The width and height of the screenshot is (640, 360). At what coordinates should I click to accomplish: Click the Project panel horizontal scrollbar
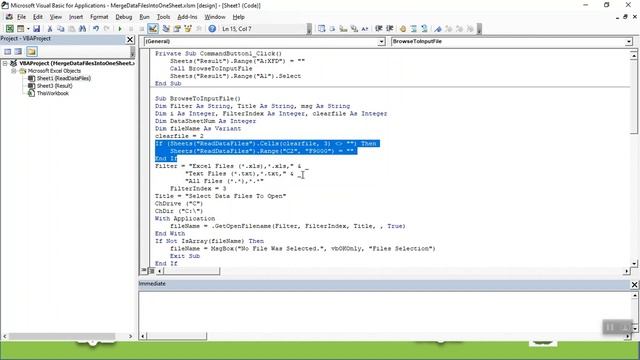(x=62, y=336)
